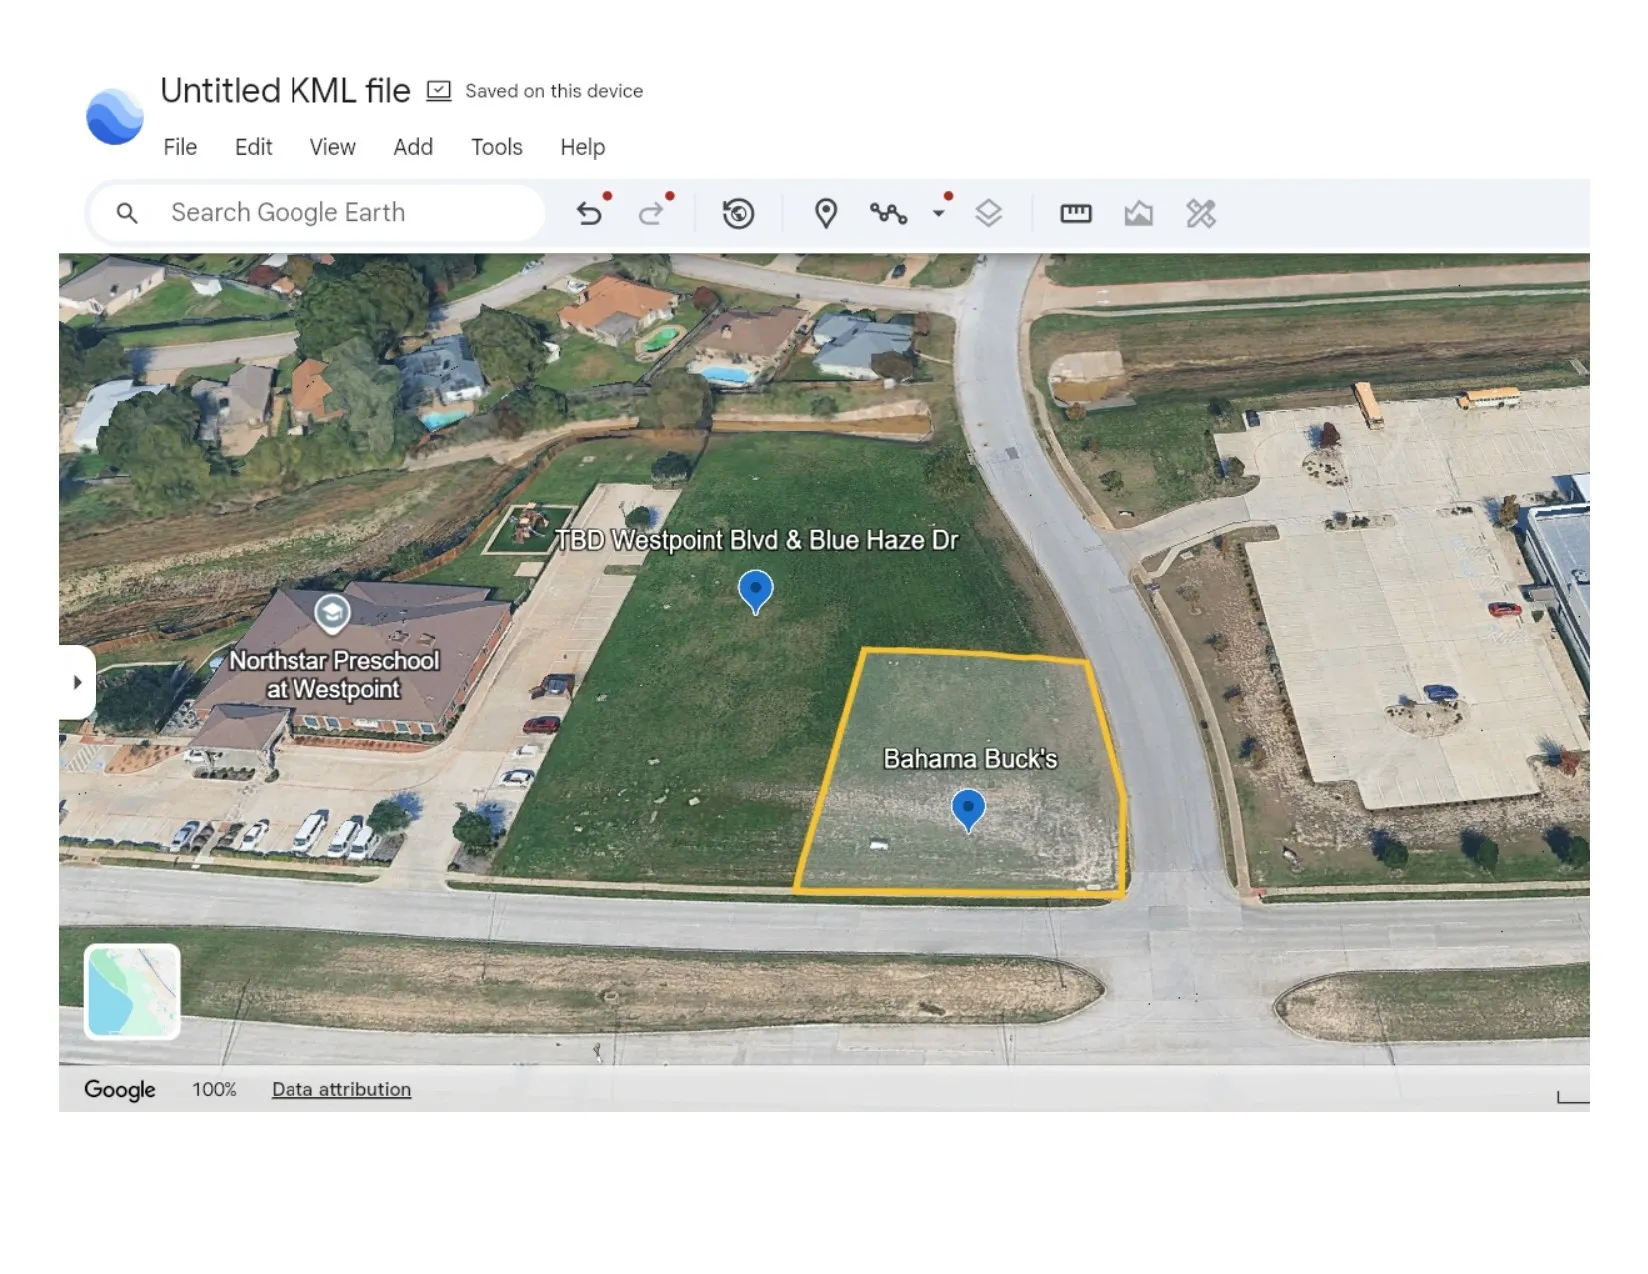Click the search magnifier icon
Screen dimensions: 1648x1274
pyautogui.click(x=127, y=213)
